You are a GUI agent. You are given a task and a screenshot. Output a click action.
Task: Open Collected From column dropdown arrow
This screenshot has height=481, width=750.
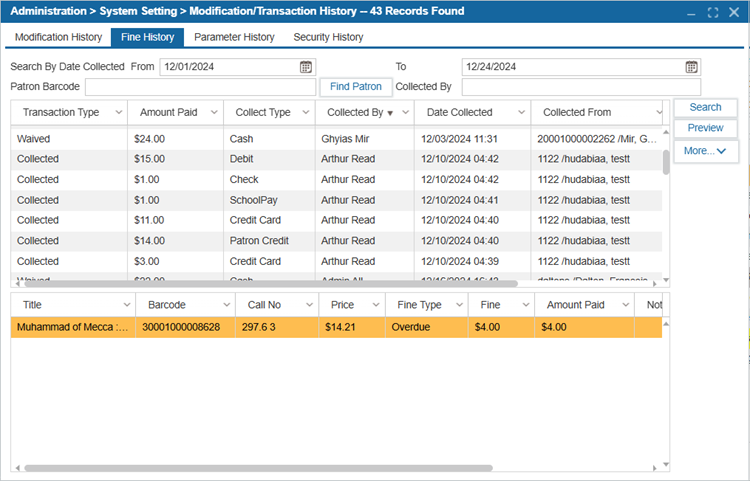pos(659,112)
